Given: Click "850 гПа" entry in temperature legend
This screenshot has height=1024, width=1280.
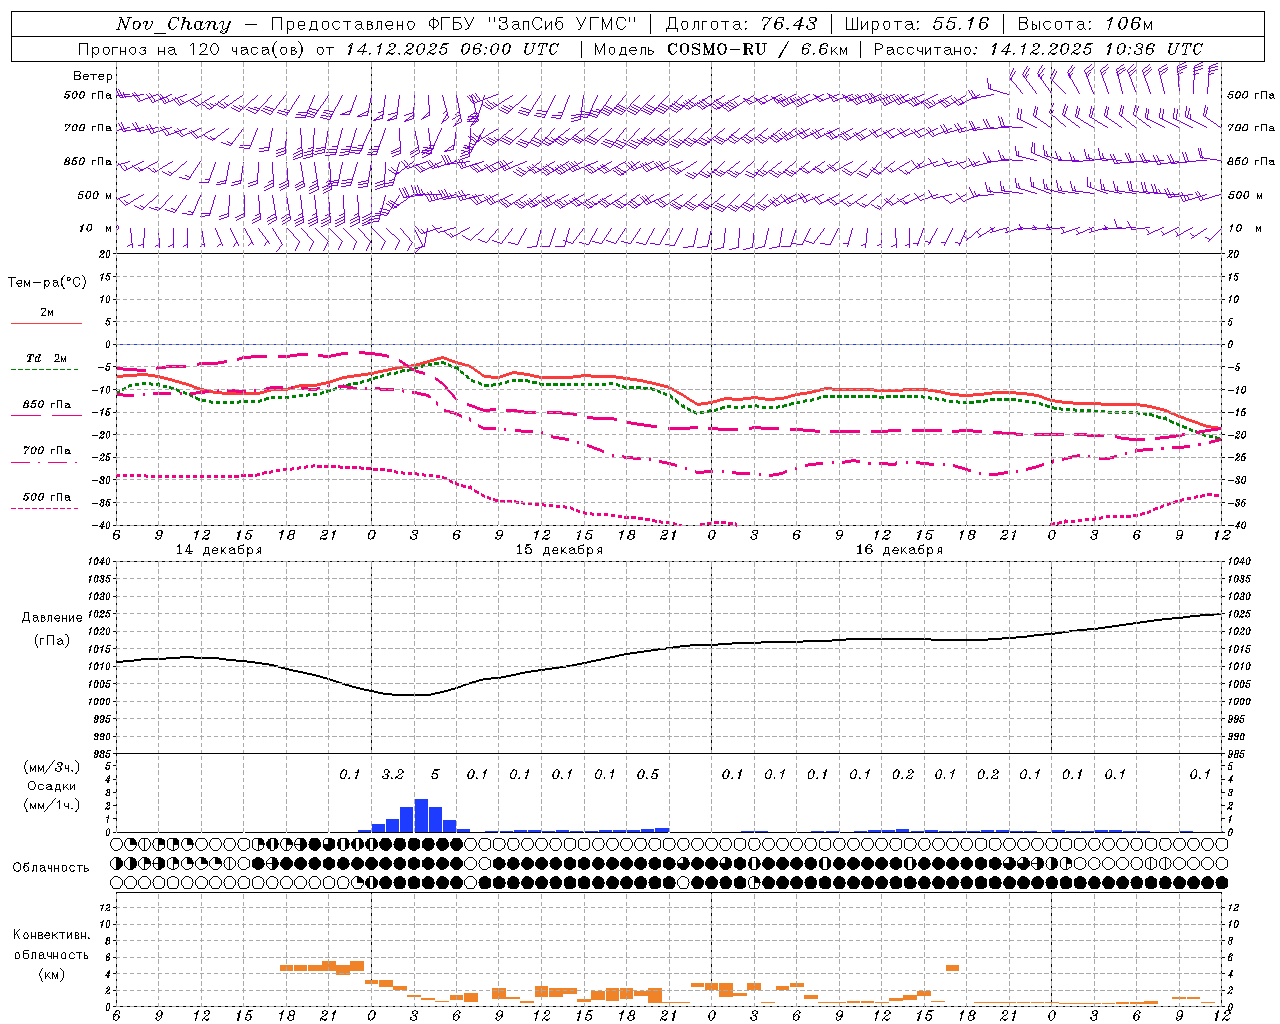Looking at the screenshot, I should (47, 405).
